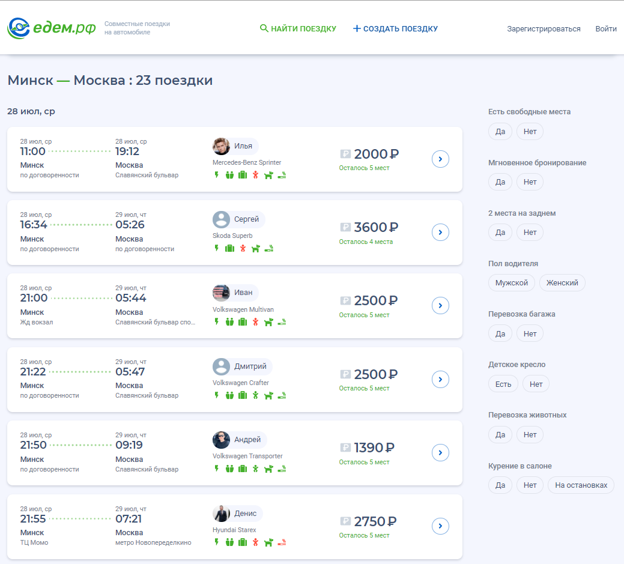Click the payment icon beside 1390 ₽
The width and height of the screenshot is (624, 564).
345,448
